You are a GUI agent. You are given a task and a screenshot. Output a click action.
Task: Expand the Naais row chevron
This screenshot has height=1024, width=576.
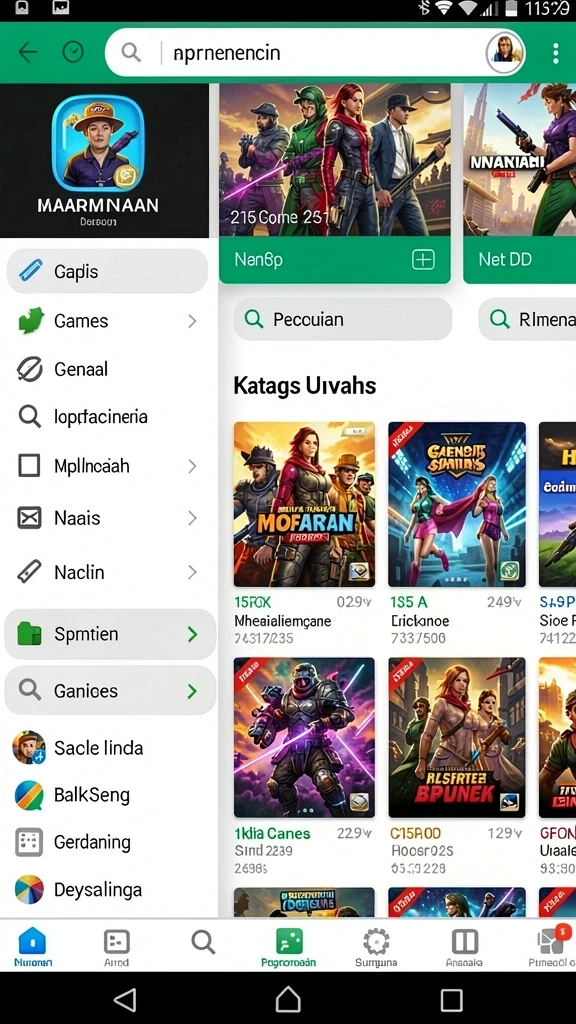pyautogui.click(x=192, y=518)
